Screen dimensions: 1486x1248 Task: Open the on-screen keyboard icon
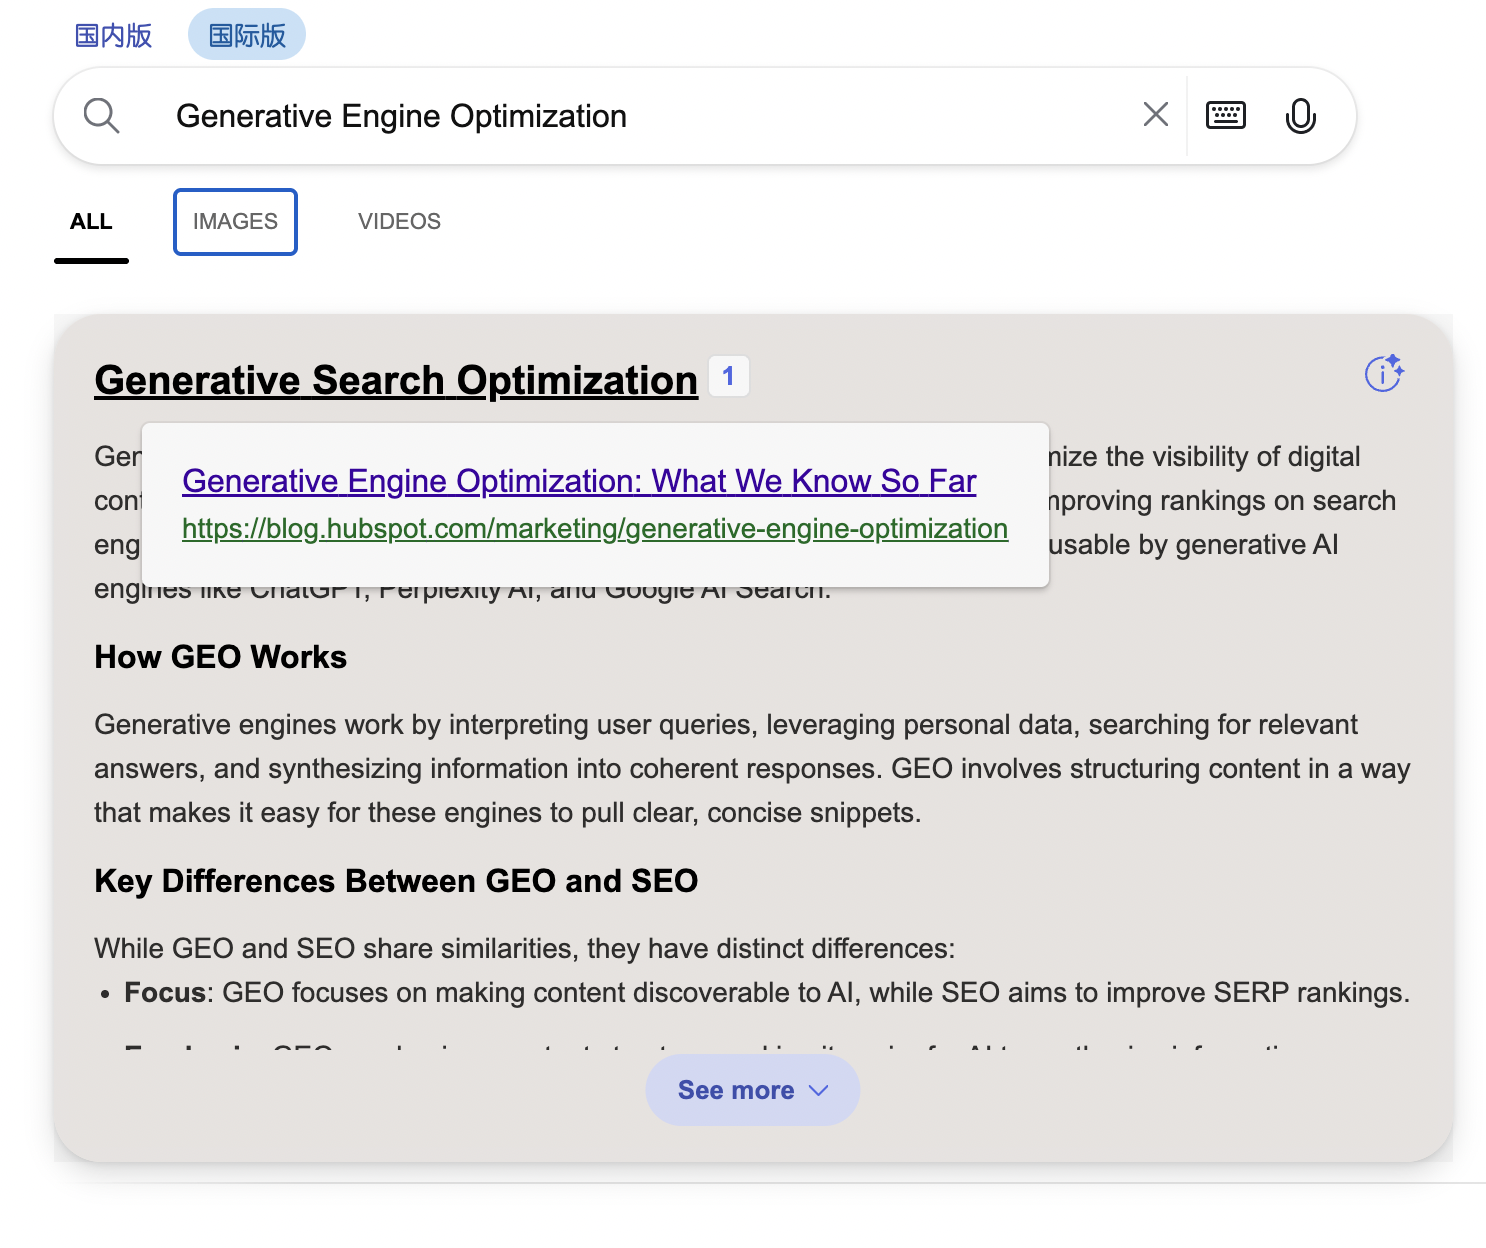(x=1226, y=115)
